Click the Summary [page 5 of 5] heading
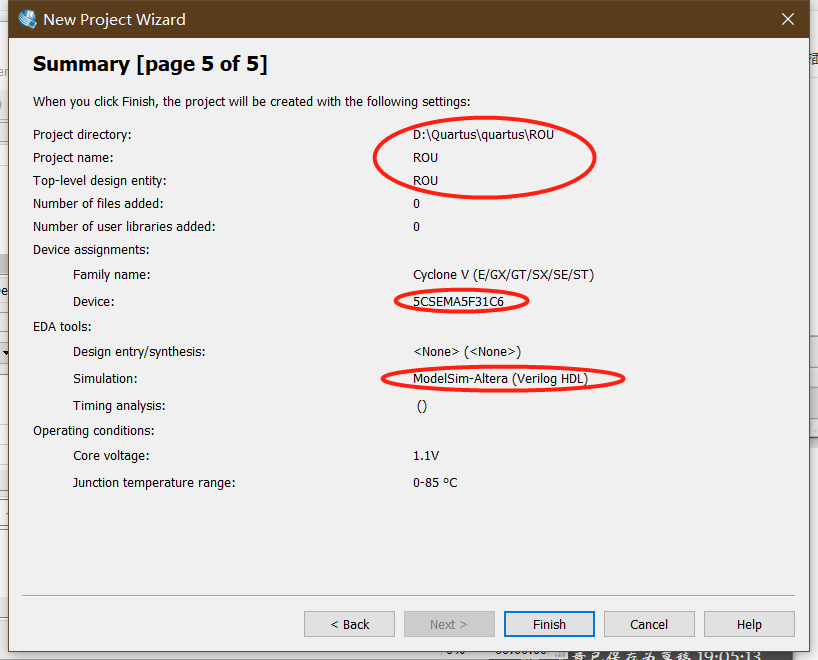This screenshot has height=660, width=818. [x=150, y=64]
